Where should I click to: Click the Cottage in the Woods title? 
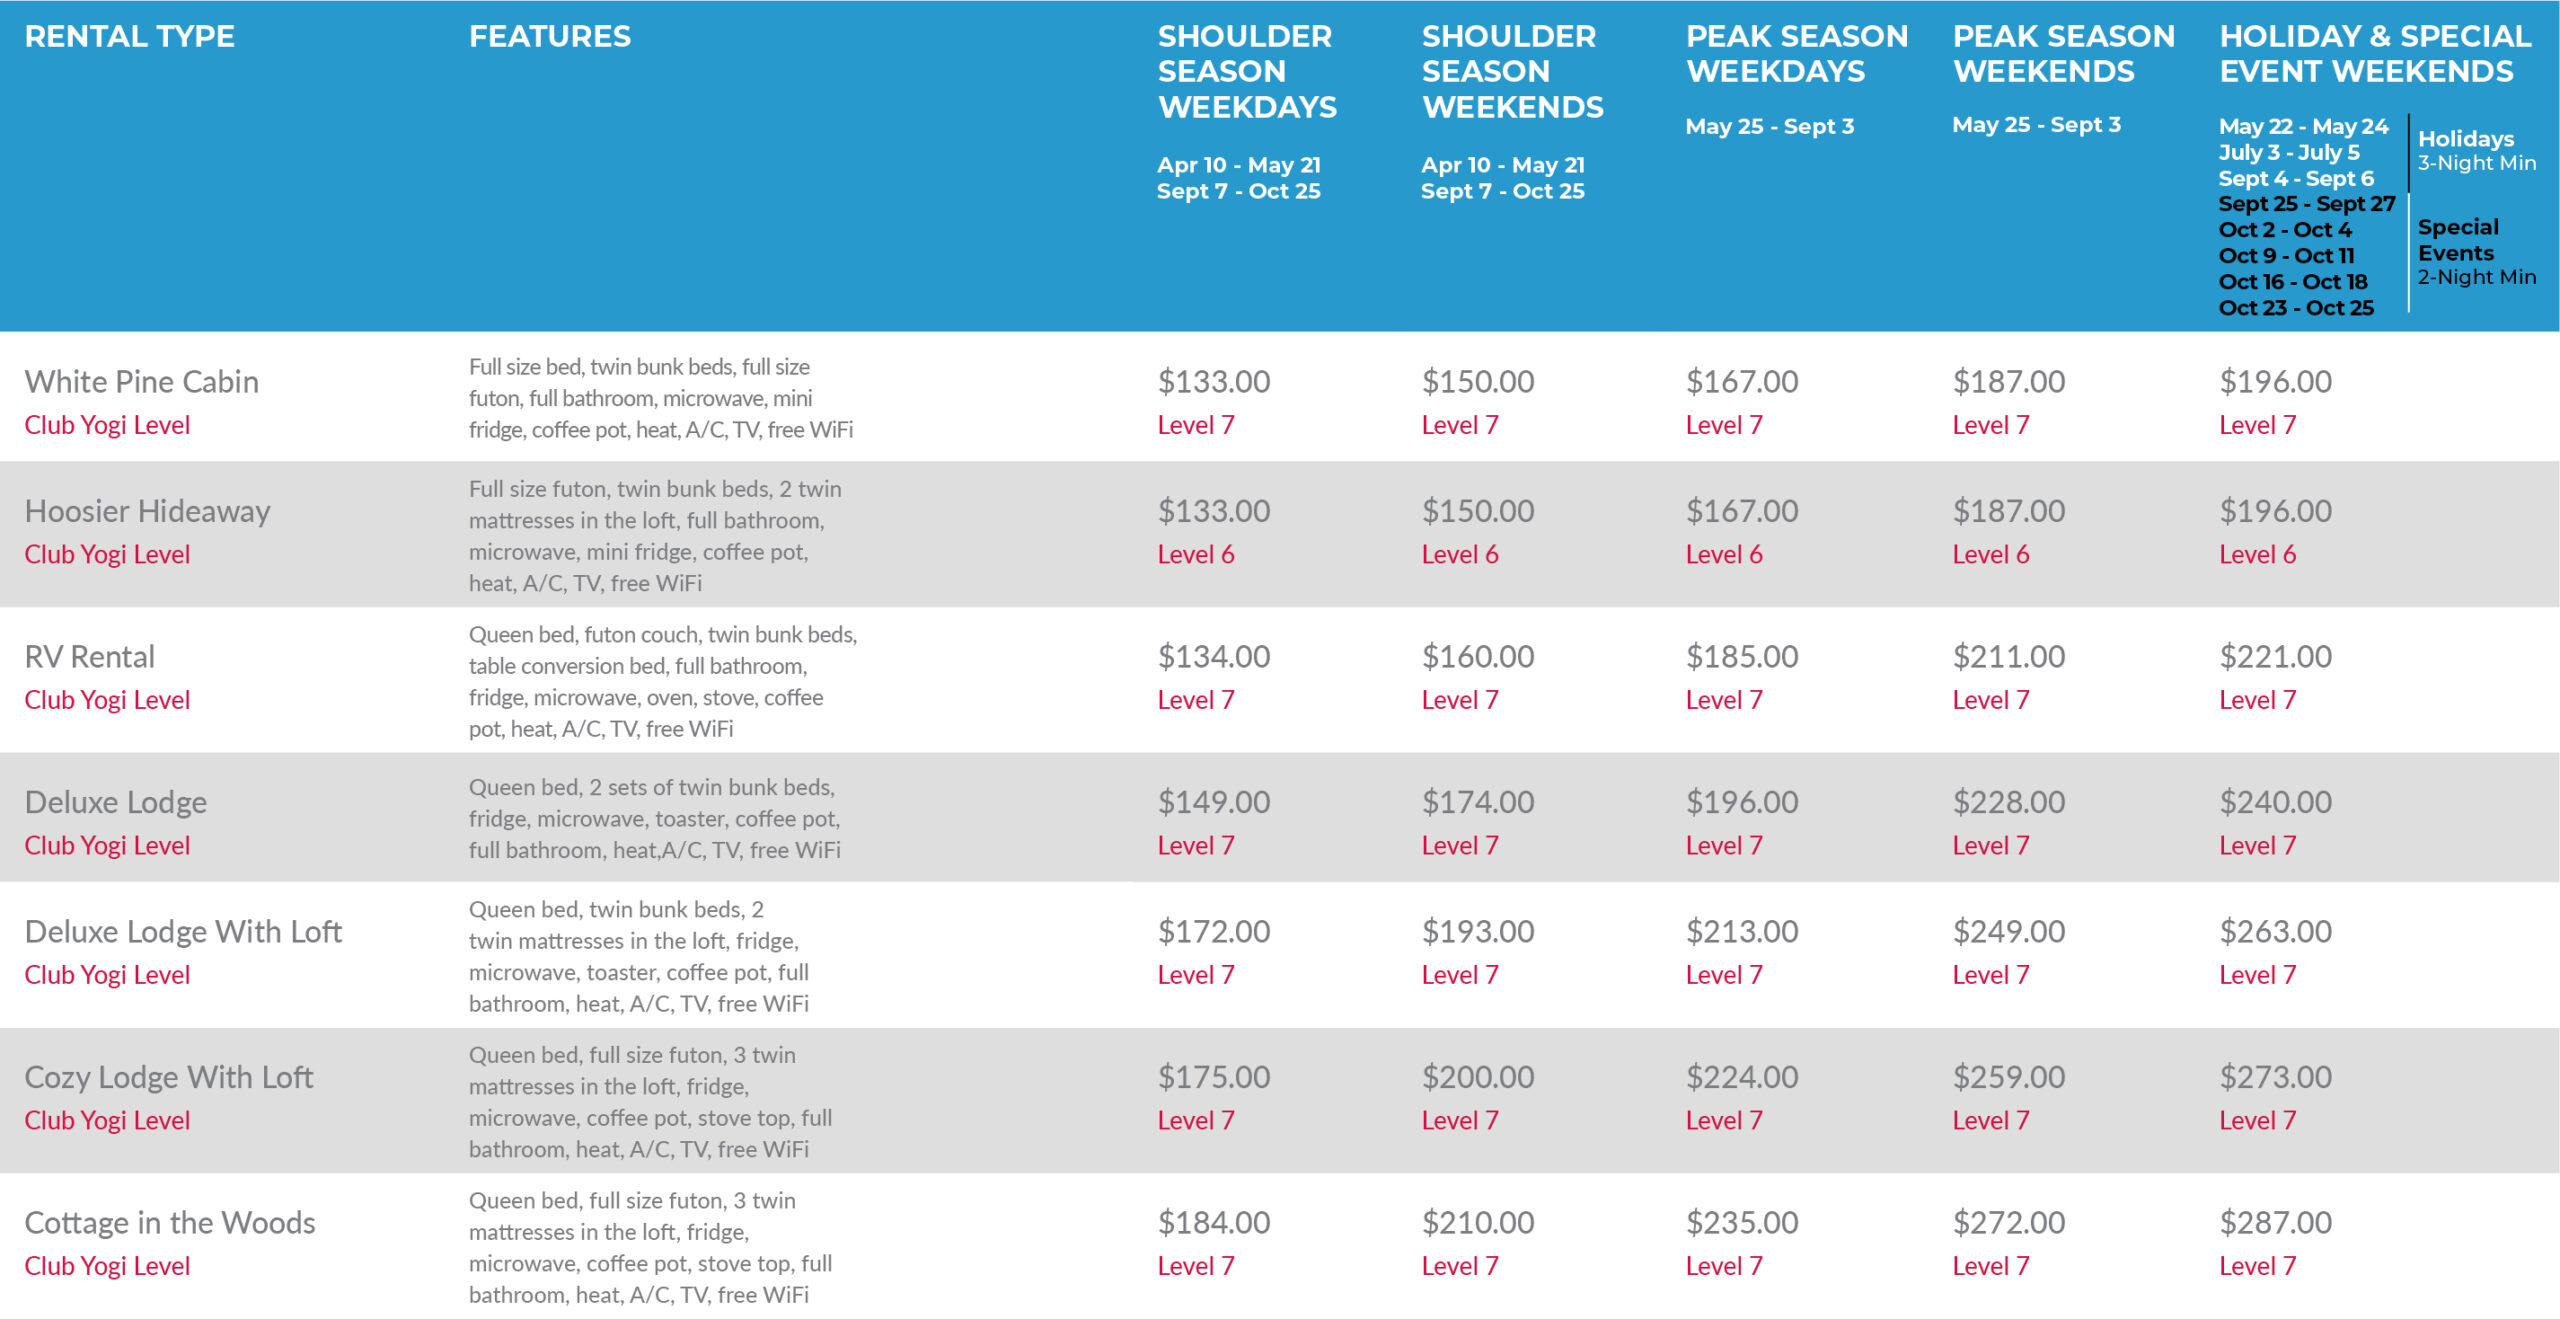(x=169, y=1222)
